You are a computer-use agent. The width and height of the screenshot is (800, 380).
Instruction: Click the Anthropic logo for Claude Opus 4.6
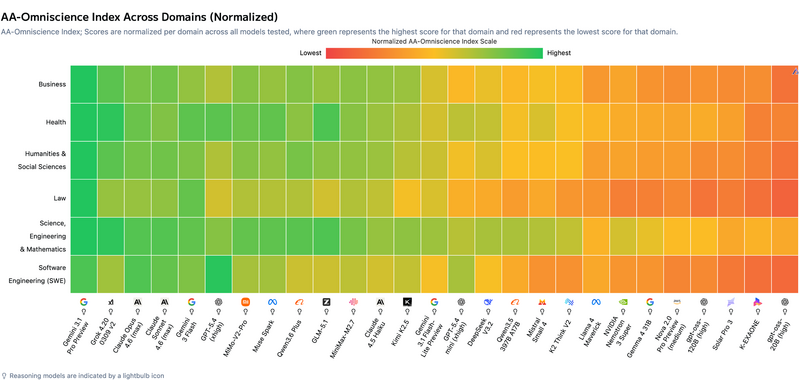138,302
